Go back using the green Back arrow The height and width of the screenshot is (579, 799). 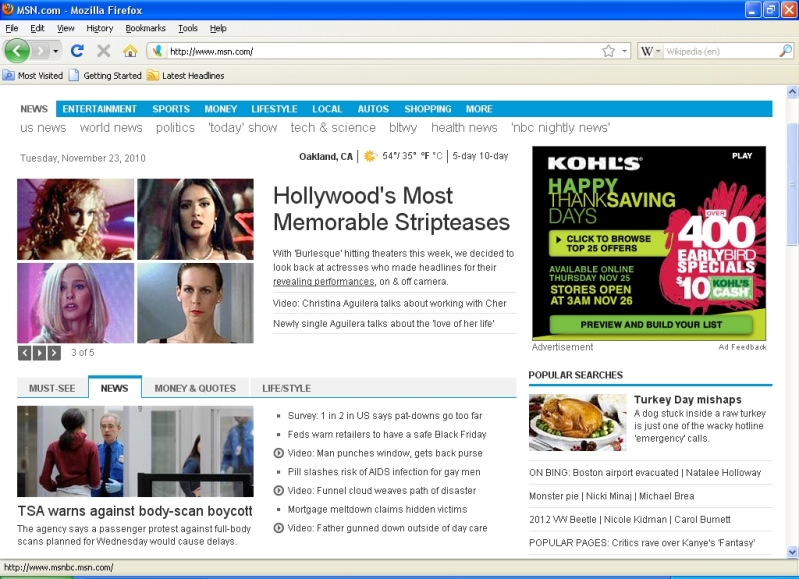pos(17,50)
